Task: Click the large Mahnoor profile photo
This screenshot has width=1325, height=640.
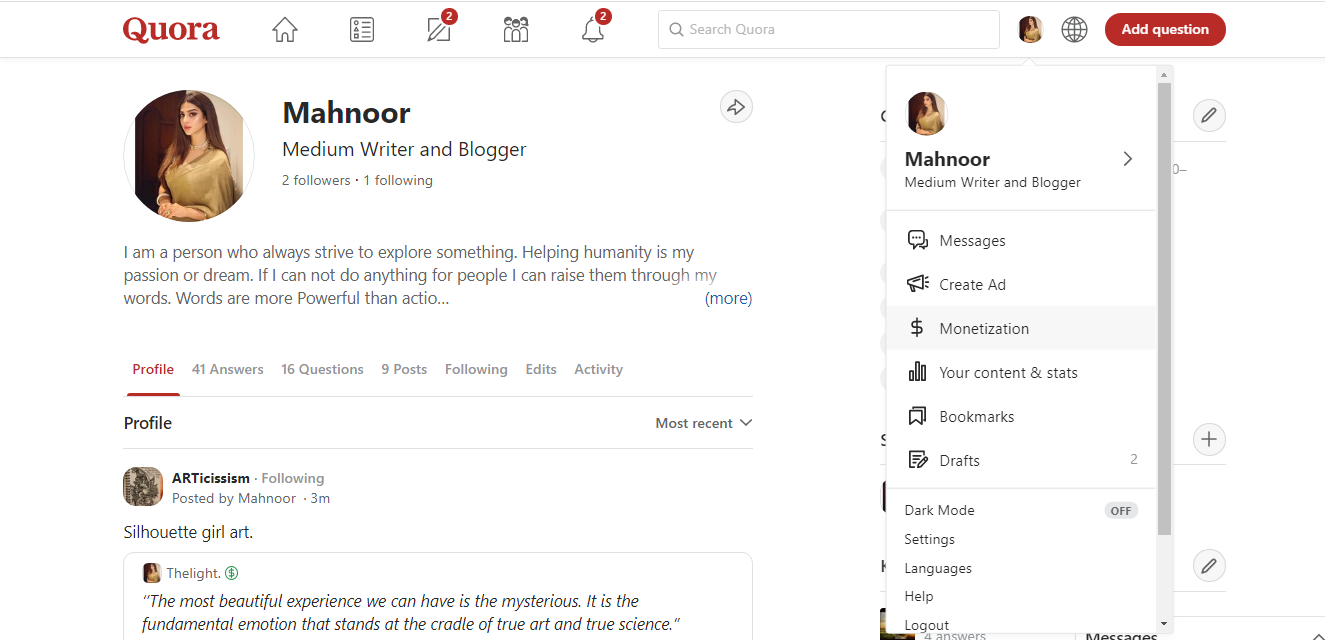Action: (189, 156)
